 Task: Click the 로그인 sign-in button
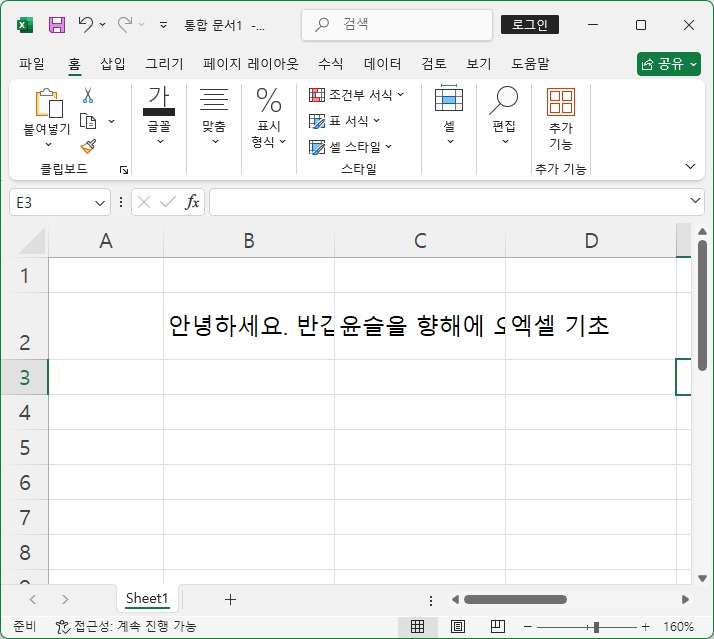(x=530, y=25)
